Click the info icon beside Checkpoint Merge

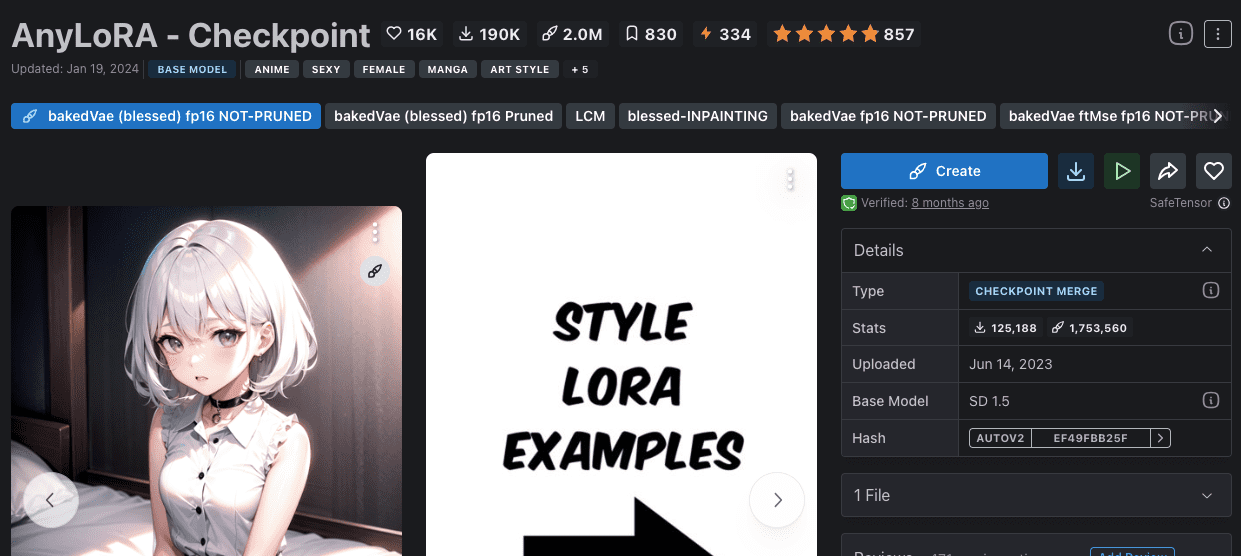coord(1210,291)
